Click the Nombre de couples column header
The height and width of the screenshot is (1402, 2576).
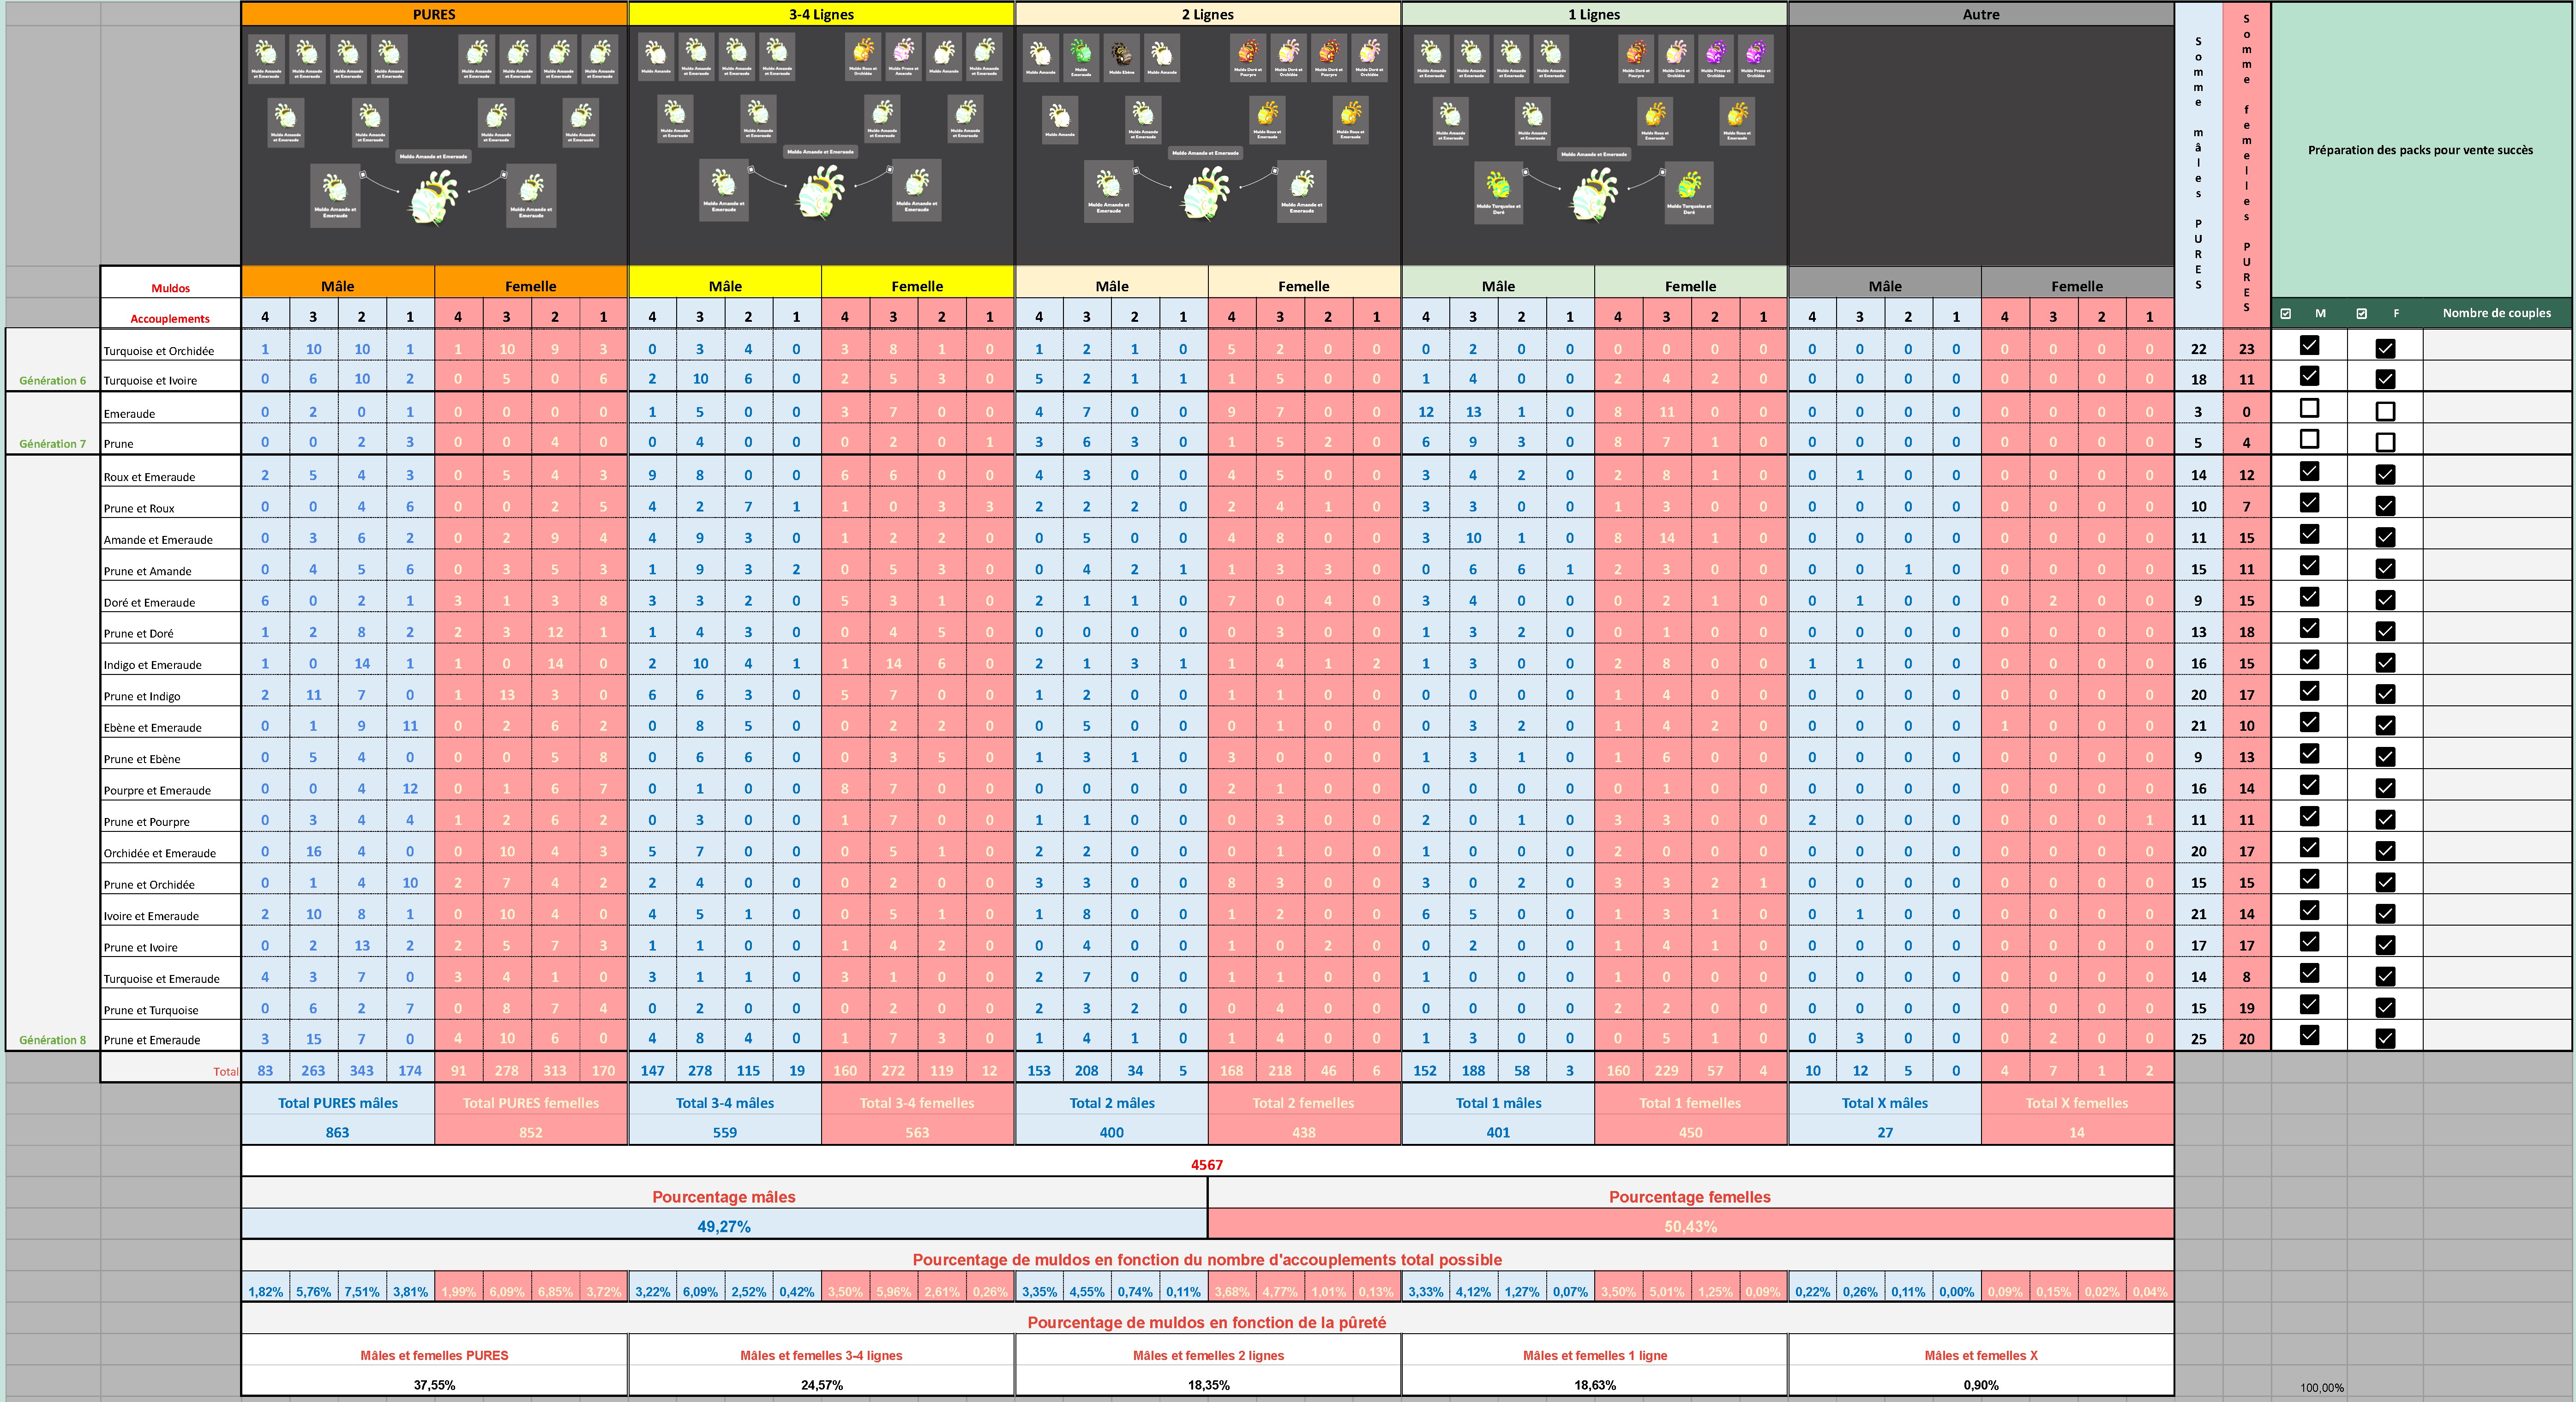point(2496,313)
